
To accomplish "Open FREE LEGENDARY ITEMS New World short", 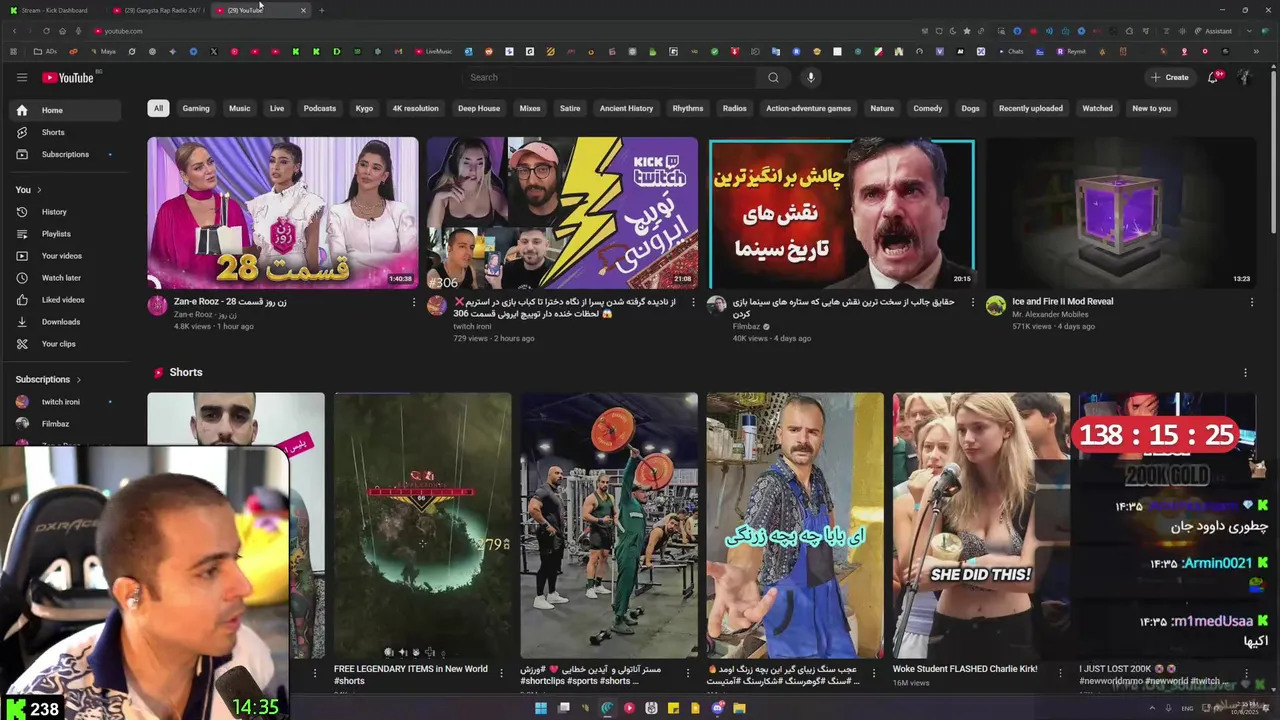I will [x=422, y=525].
